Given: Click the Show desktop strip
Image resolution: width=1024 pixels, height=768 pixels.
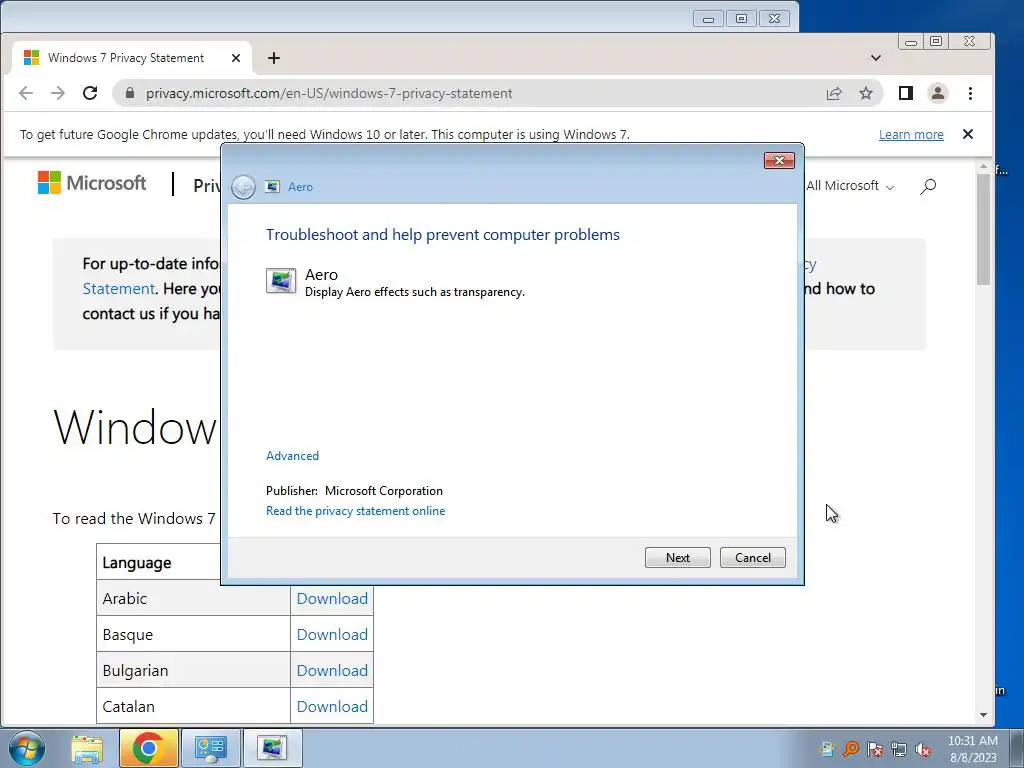Looking at the screenshot, I should coord(1016,748).
